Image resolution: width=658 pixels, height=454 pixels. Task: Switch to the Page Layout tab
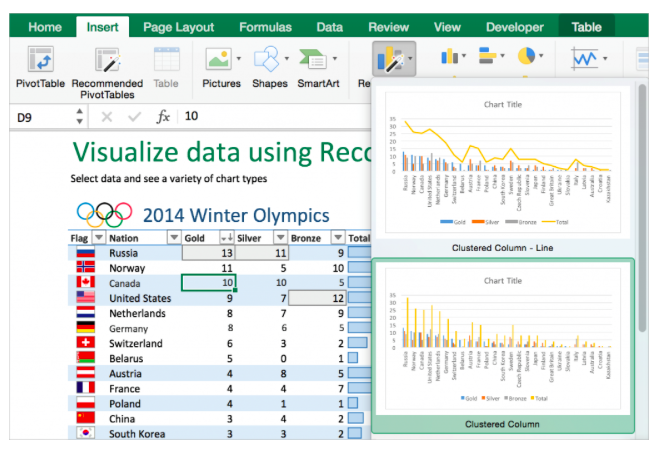point(176,27)
